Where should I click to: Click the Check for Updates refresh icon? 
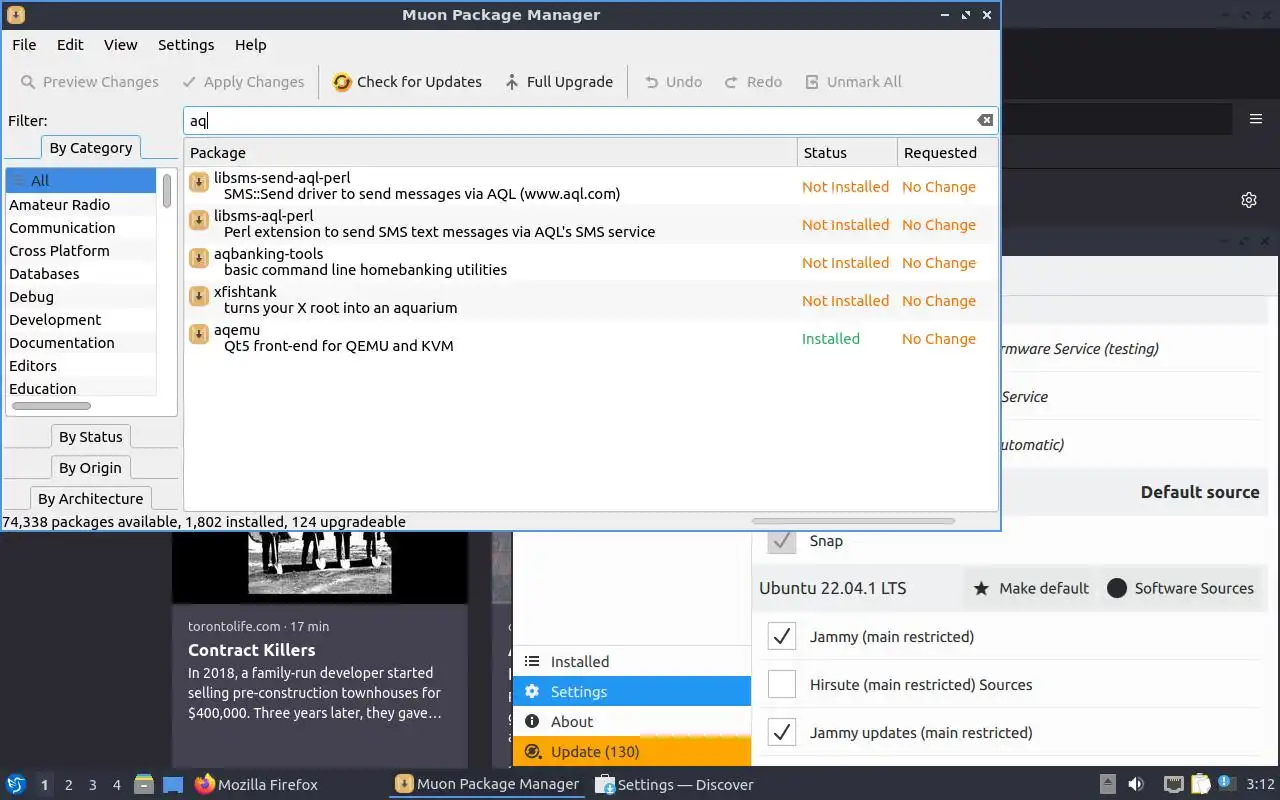[342, 82]
